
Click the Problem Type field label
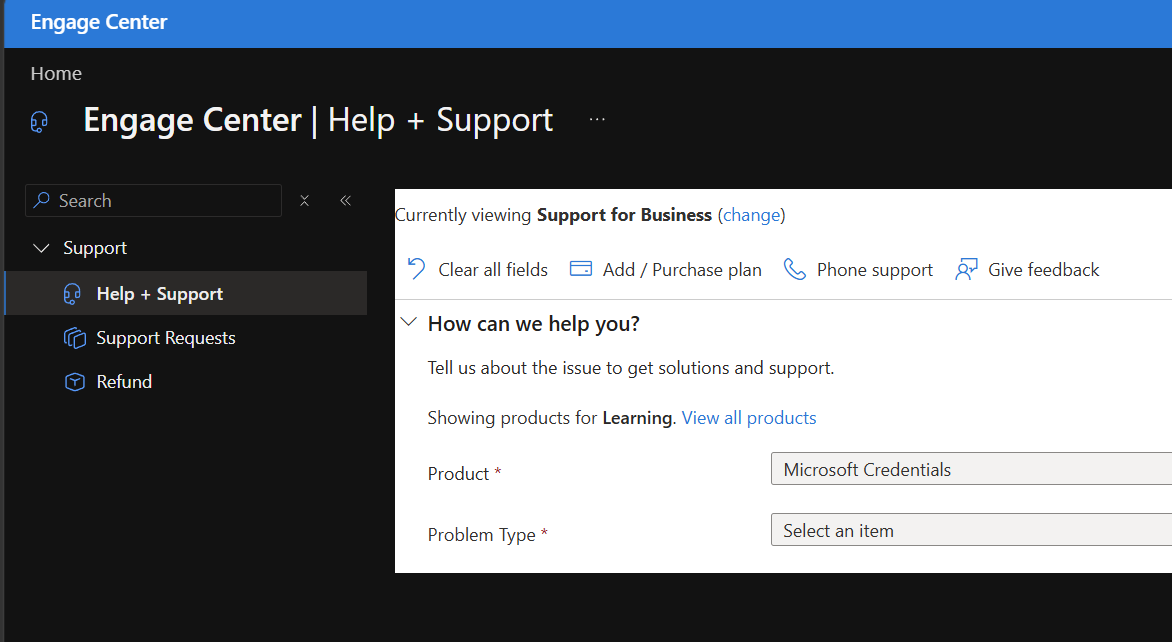[x=481, y=535]
